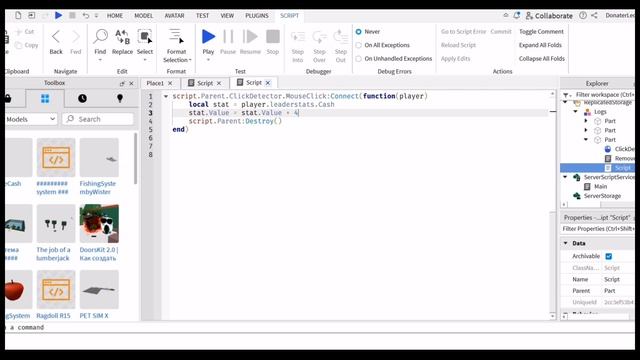Collapse the third Part under Logs
The width and height of the screenshot is (640, 360).
click(x=586, y=140)
